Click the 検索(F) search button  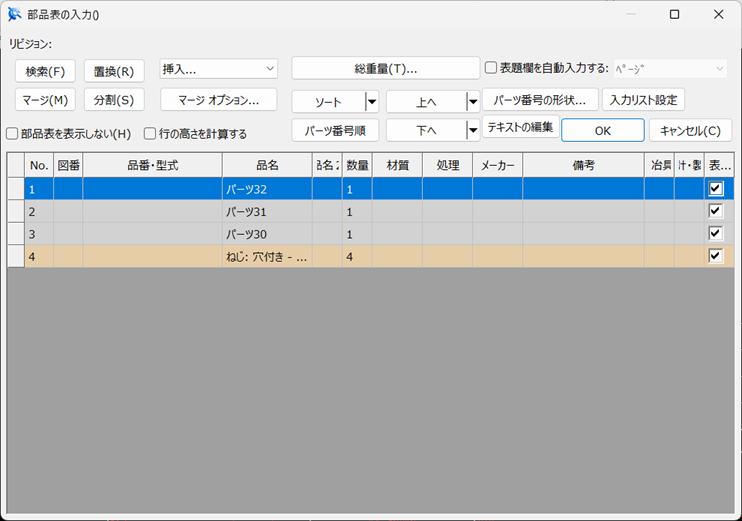click(x=45, y=71)
